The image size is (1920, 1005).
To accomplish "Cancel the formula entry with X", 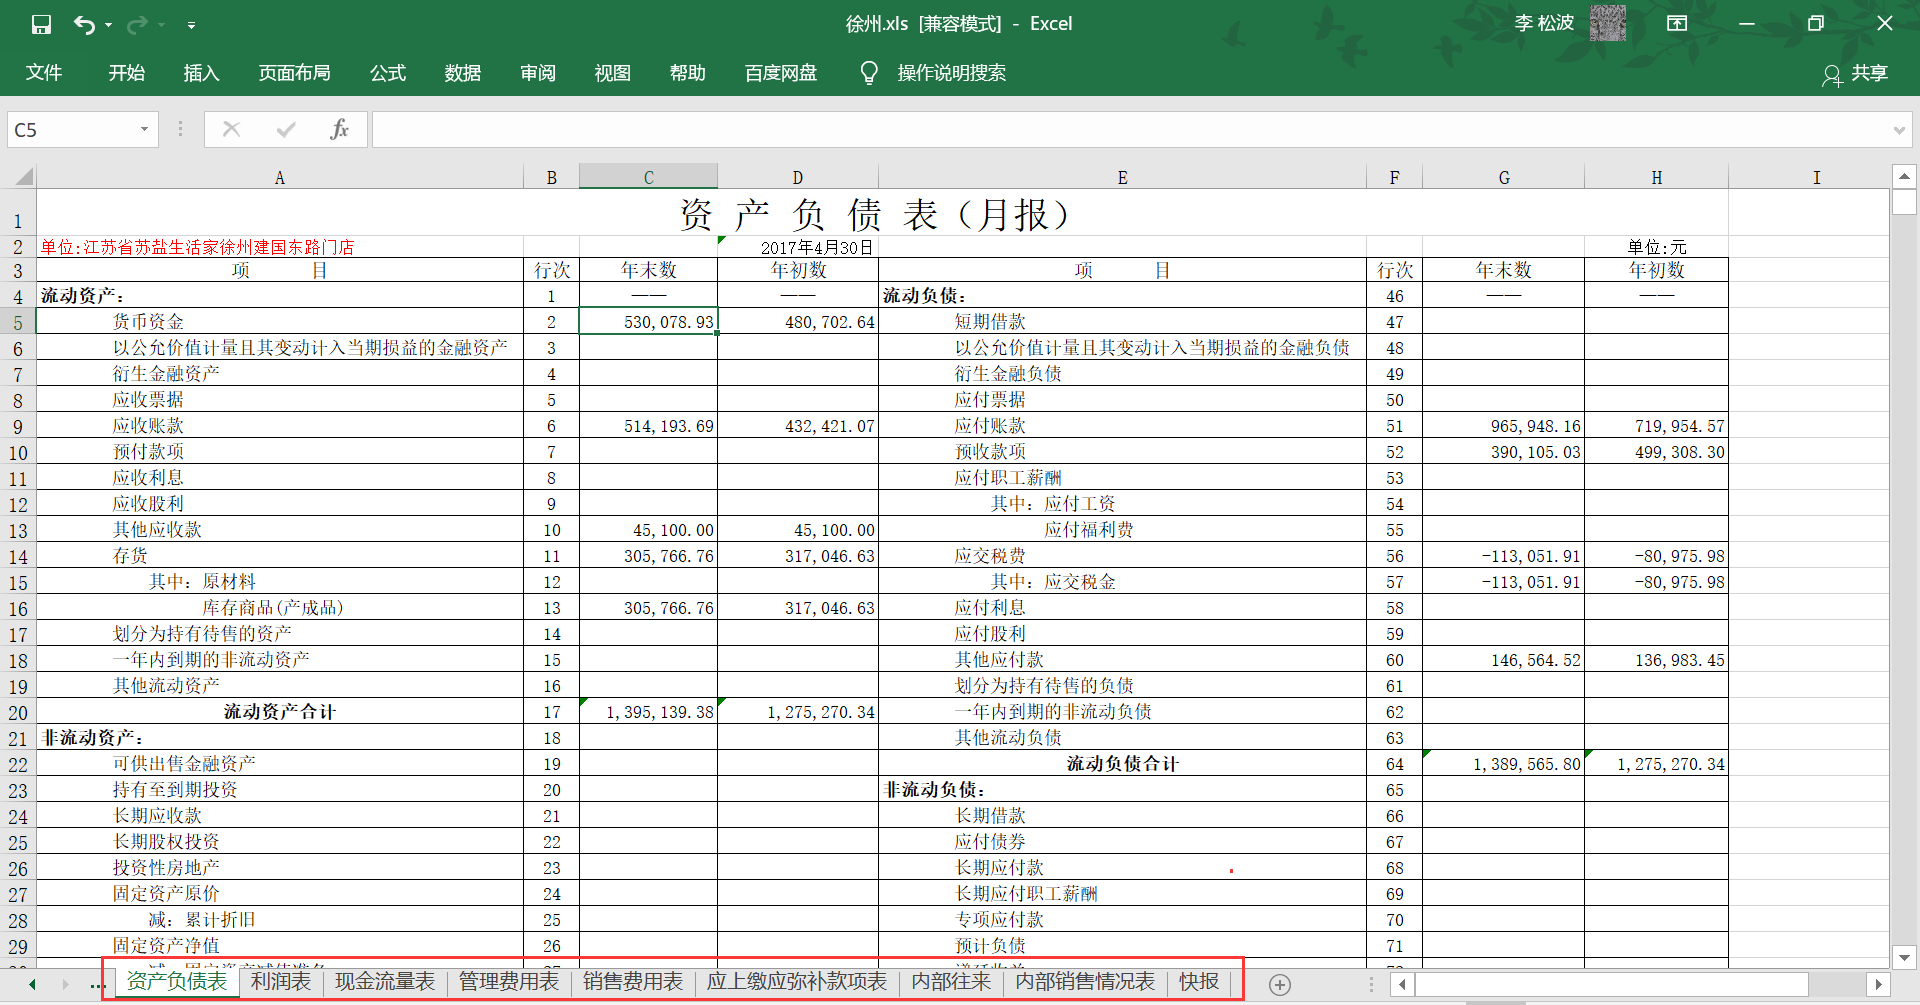I will 231,129.
